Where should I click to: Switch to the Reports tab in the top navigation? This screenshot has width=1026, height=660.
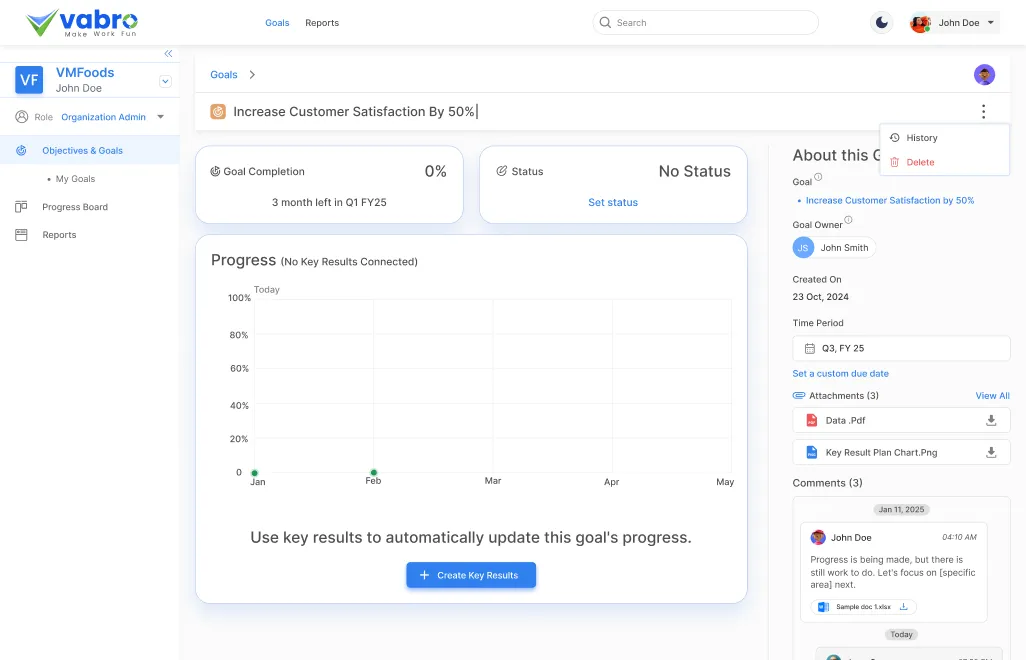point(322,23)
